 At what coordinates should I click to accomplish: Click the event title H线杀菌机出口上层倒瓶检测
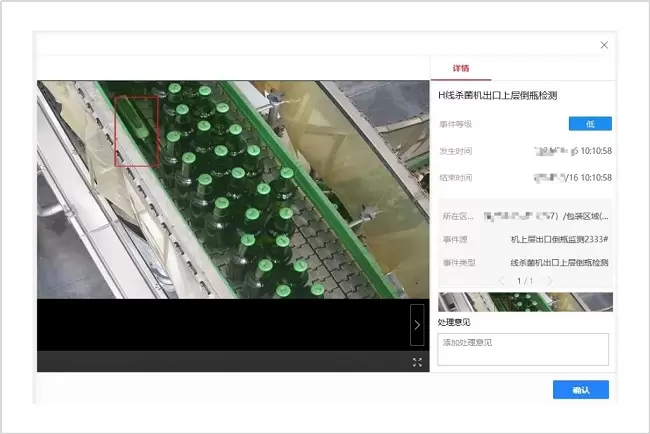(x=497, y=95)
